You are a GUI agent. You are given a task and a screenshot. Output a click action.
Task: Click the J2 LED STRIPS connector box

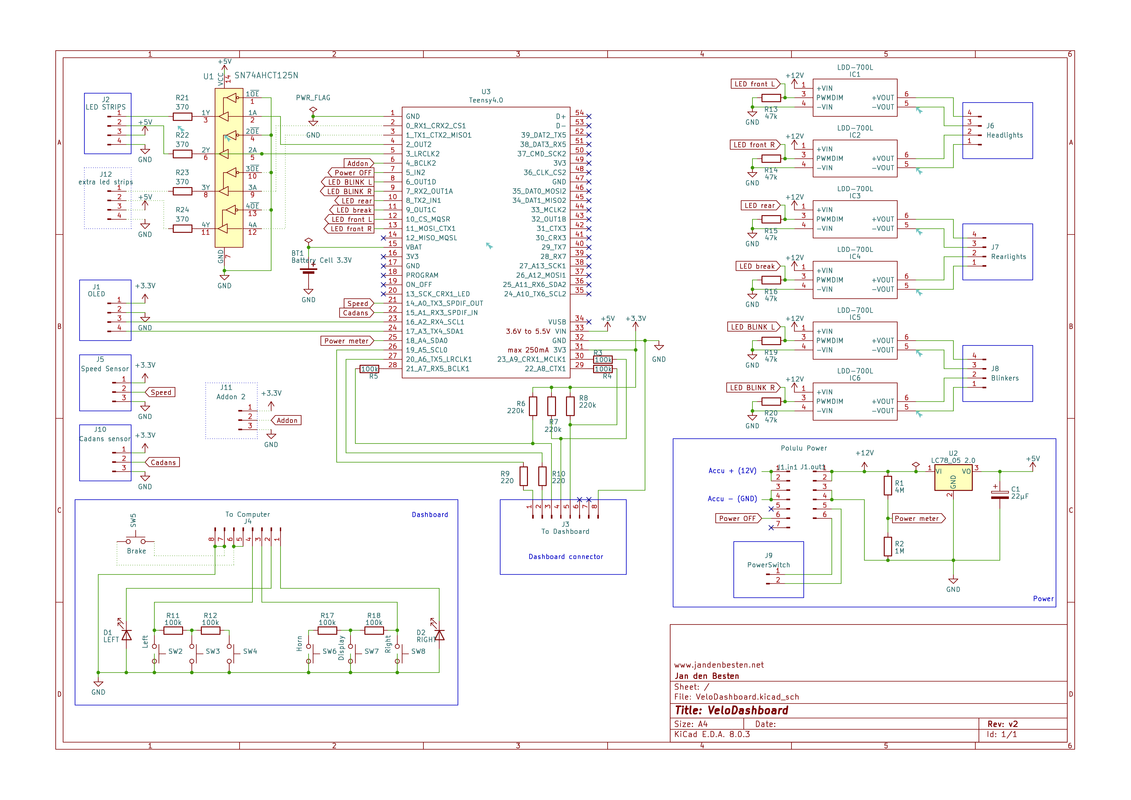108,123
